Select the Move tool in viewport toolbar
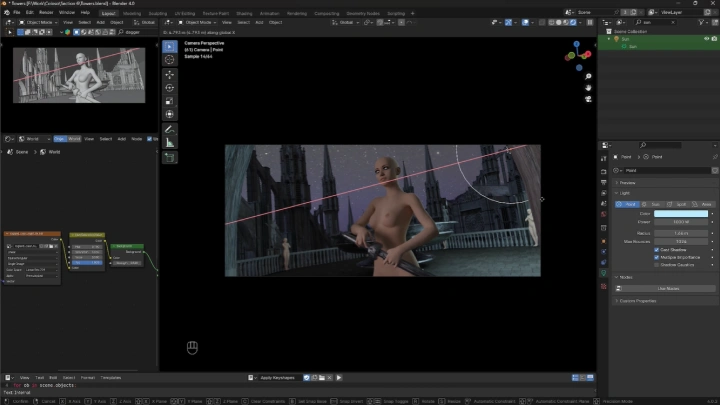This screenshot has height=405, width=720. pyautogui.click(x=169, y=74)
